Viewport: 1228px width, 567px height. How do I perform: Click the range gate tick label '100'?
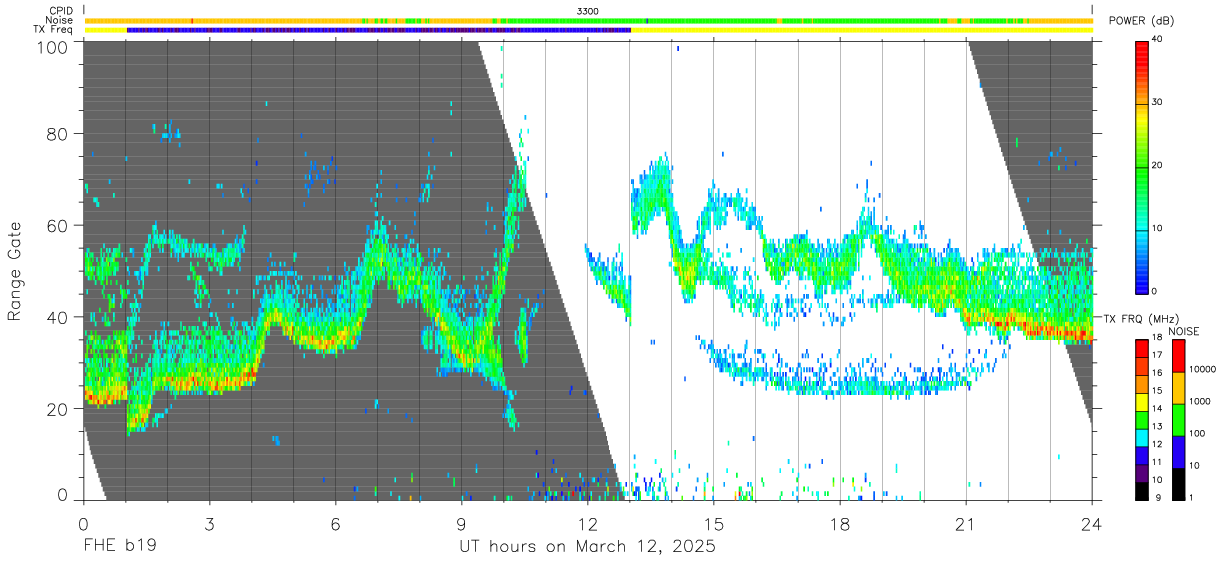pos(53,47)
